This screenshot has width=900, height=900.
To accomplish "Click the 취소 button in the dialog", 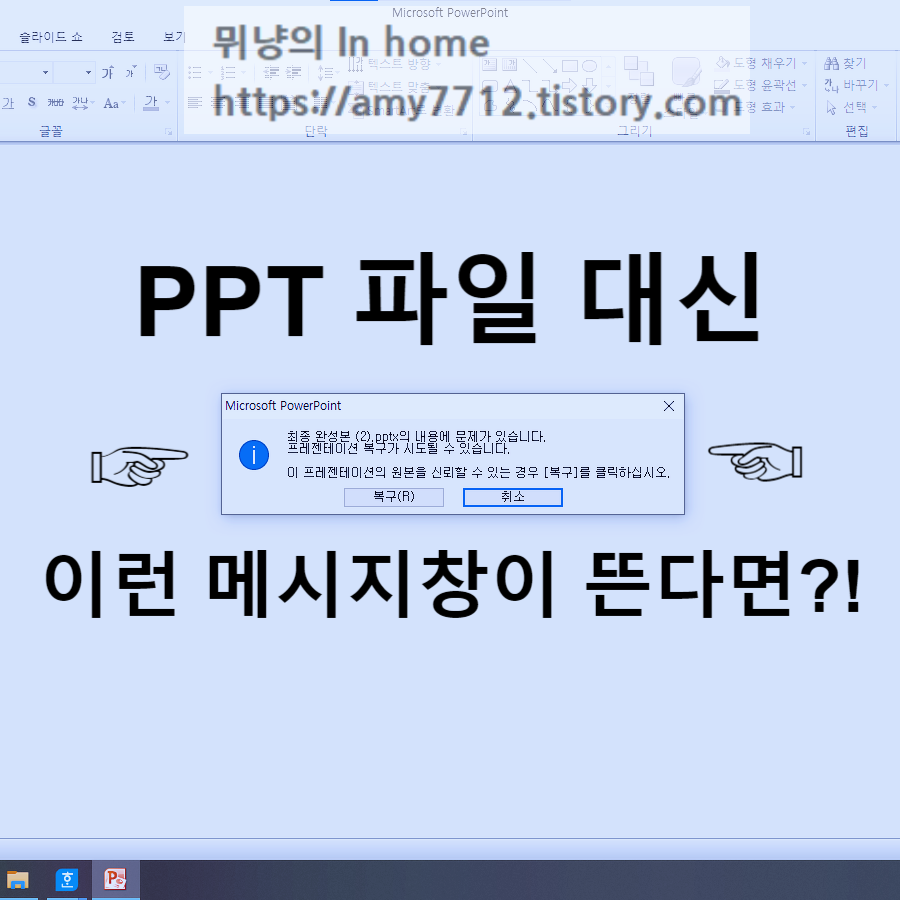I will tap(513, 497).
